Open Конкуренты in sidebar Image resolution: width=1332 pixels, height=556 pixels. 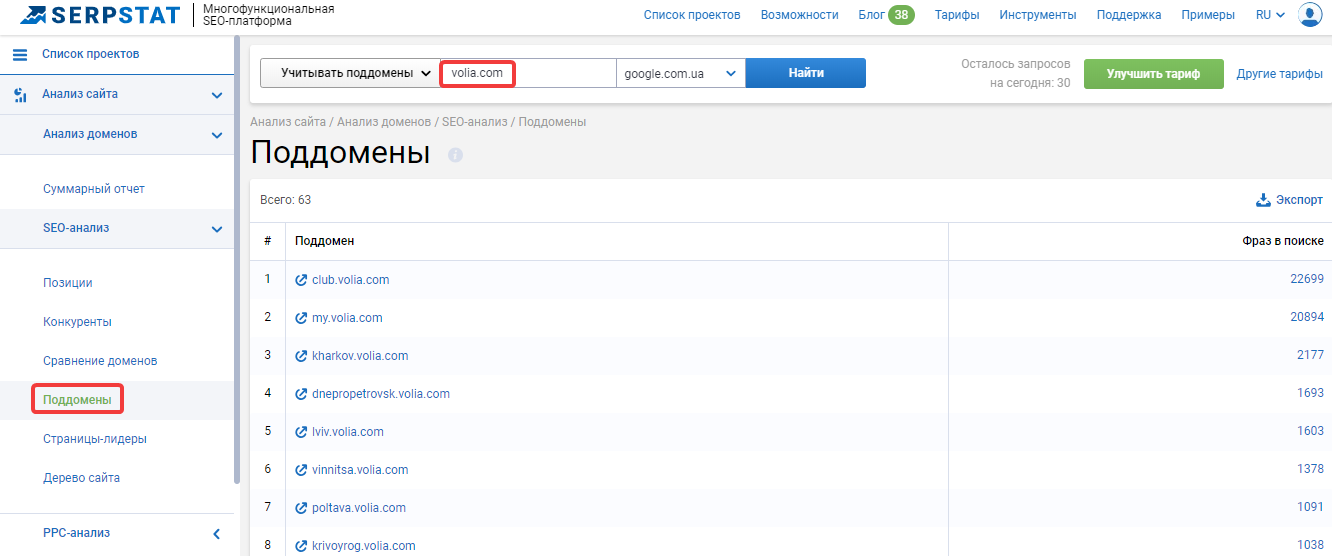(77, 322)
